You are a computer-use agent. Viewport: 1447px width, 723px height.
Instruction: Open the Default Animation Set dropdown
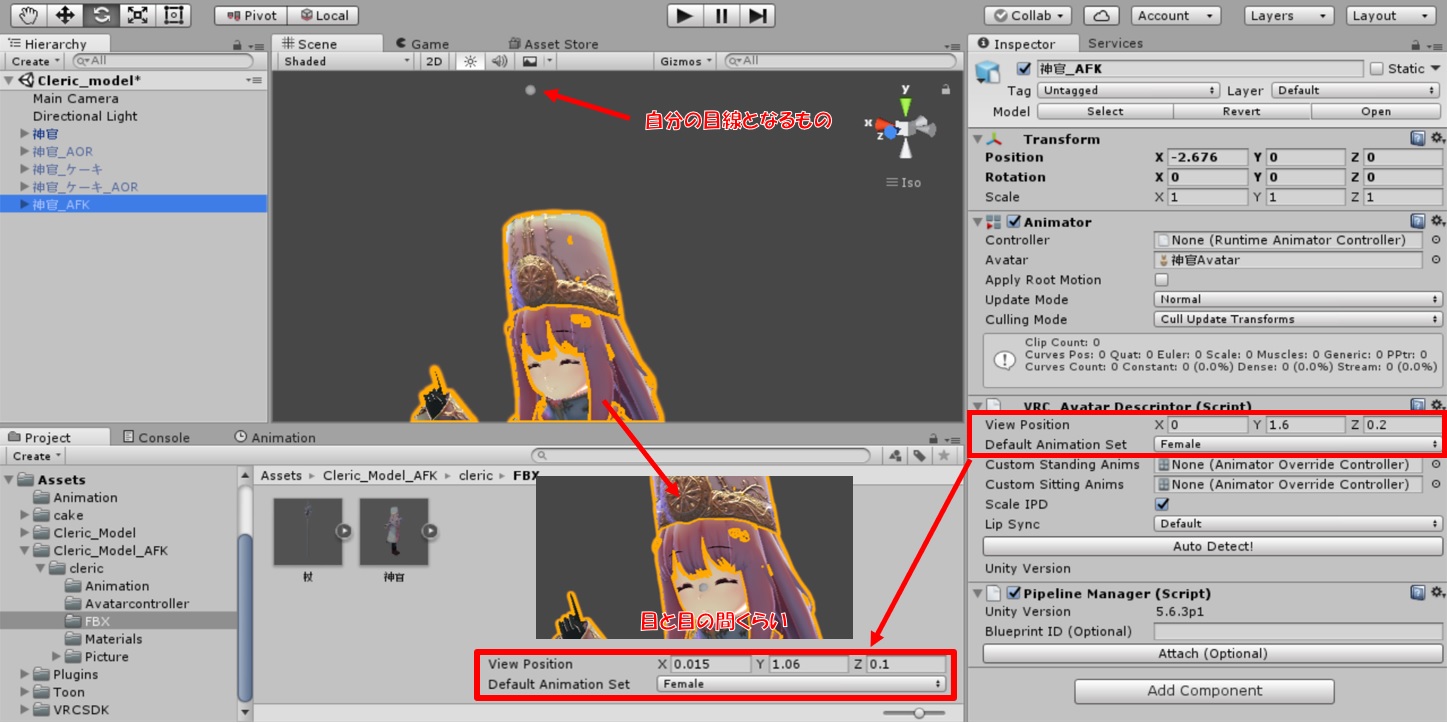coord(1296,444)
